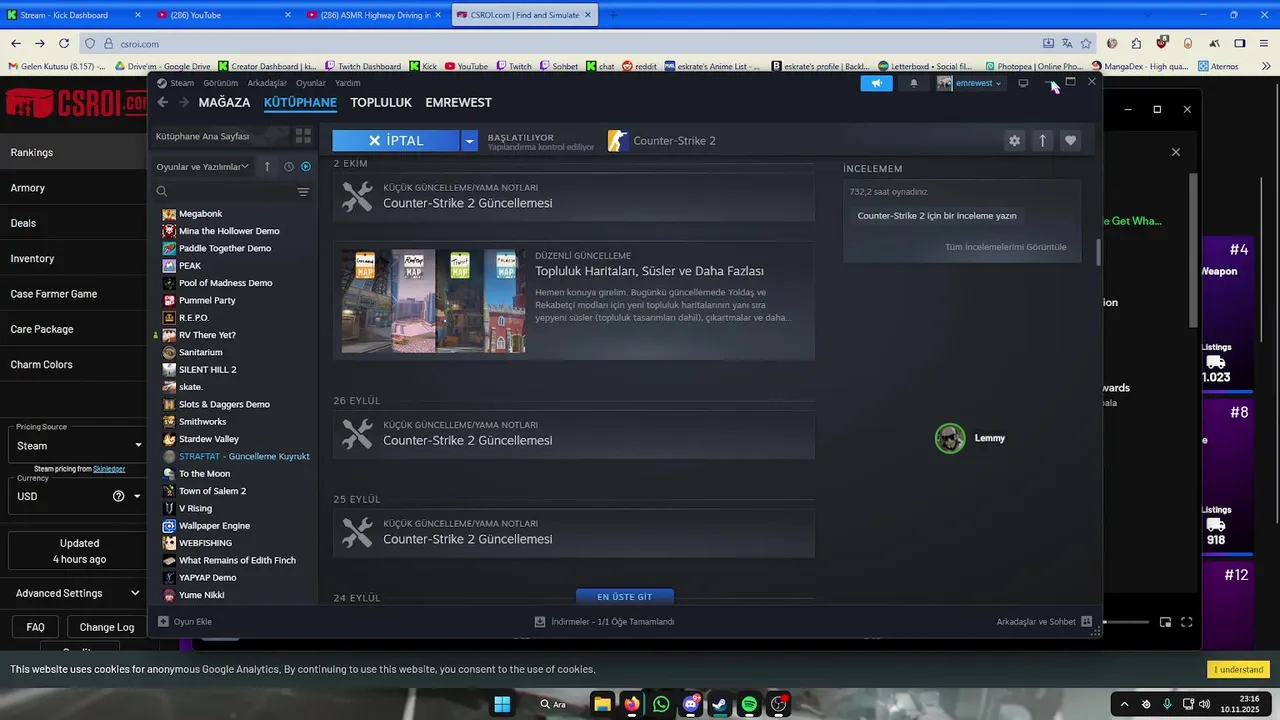View all reviews link

[1006, 247]
